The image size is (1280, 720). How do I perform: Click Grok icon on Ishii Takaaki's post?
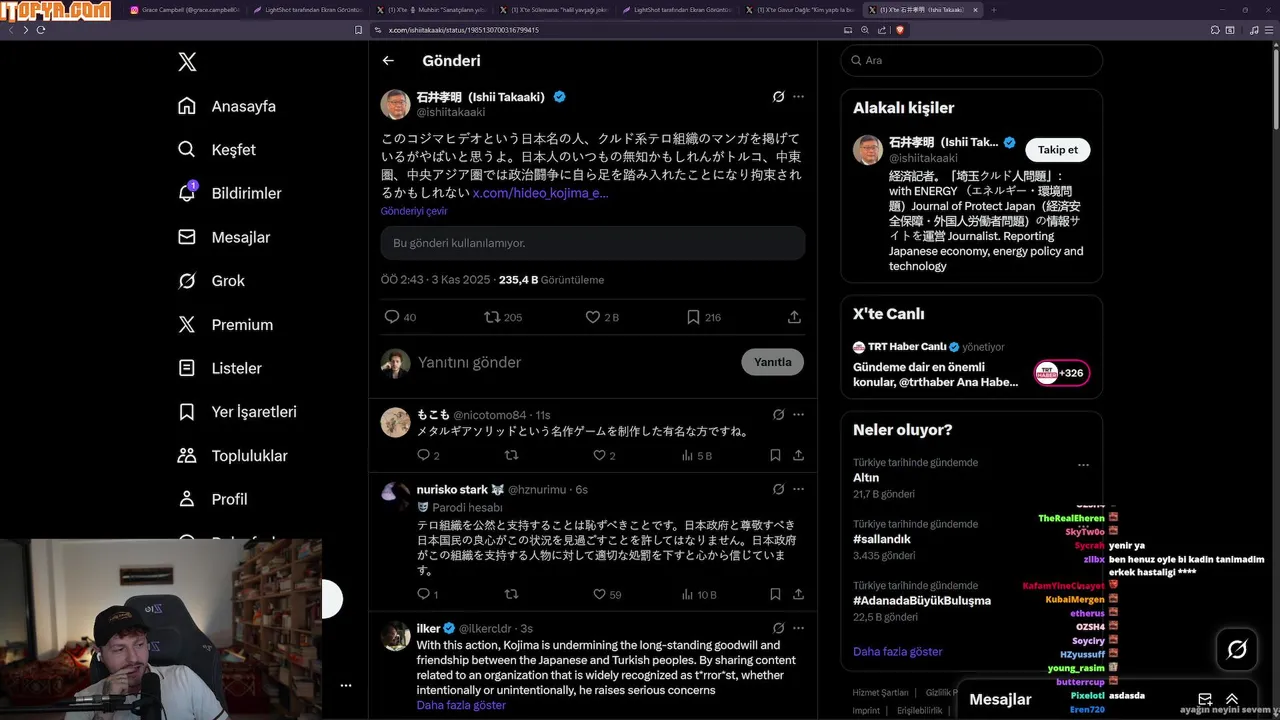[x=778, y=97]
